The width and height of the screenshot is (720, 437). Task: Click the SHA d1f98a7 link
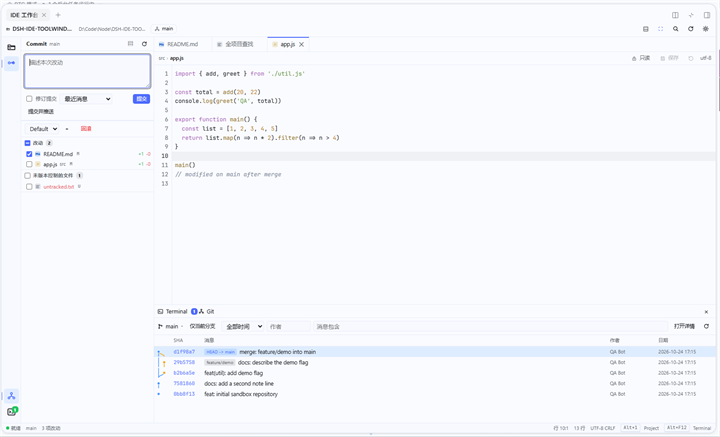(184, 352)
